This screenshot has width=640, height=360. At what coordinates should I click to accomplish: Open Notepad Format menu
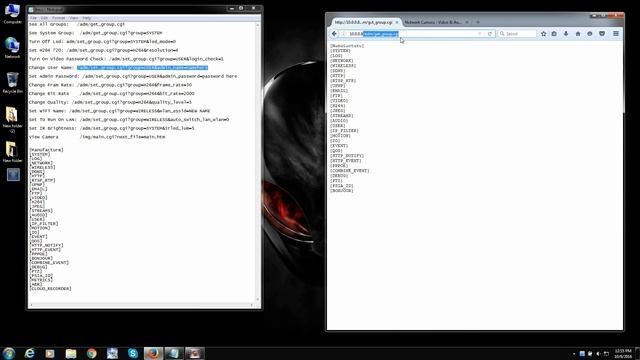pos(58,18)
